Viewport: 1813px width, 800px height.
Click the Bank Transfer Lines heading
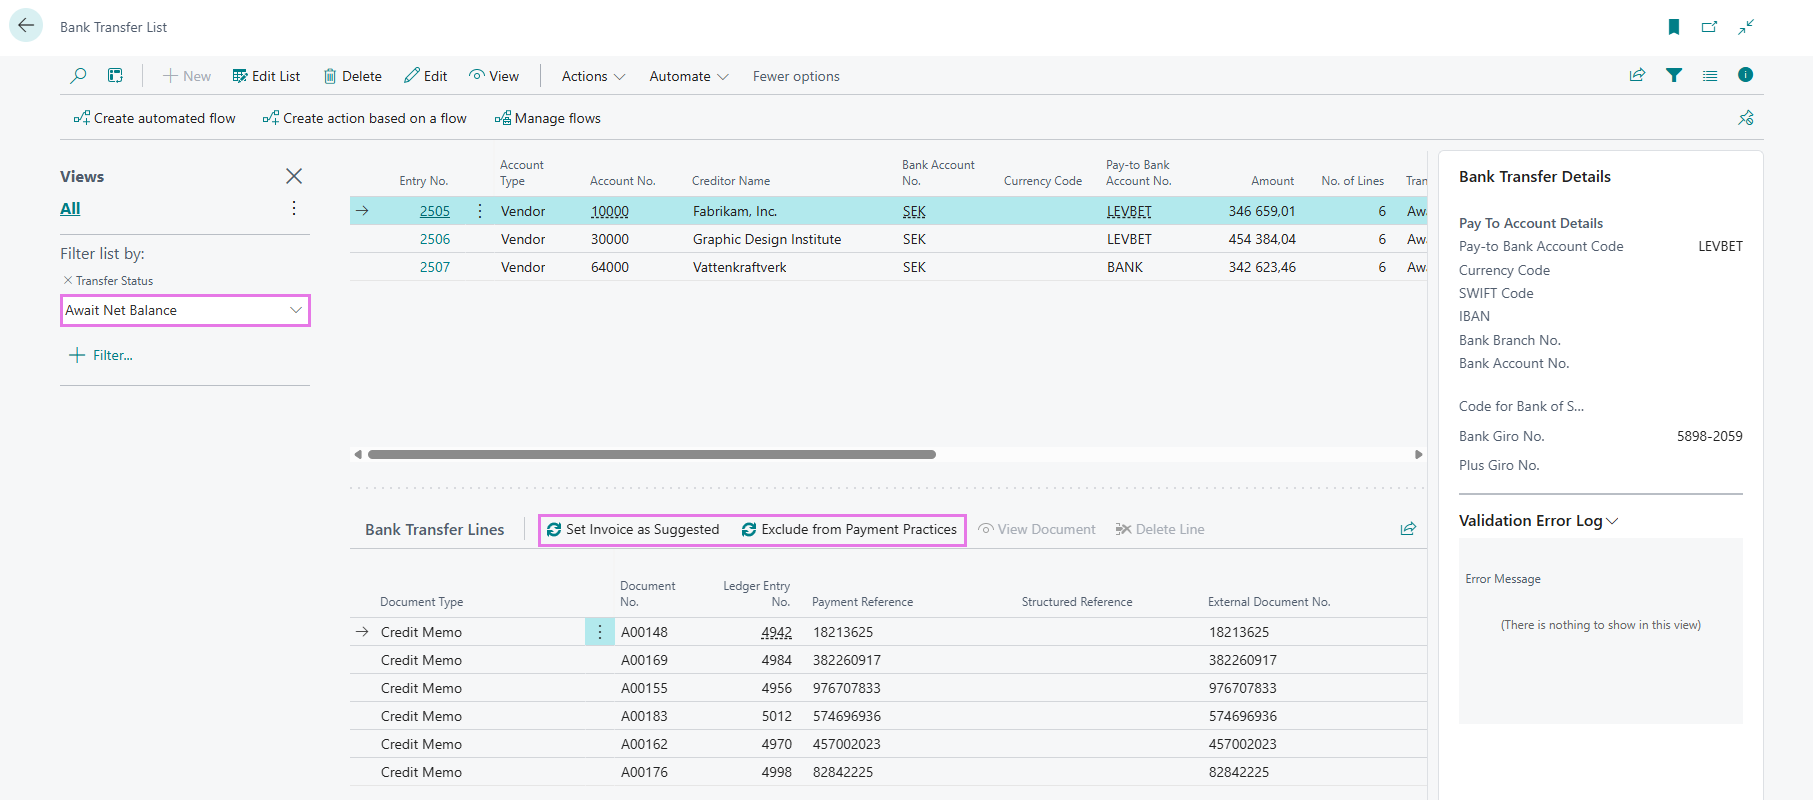435,529
